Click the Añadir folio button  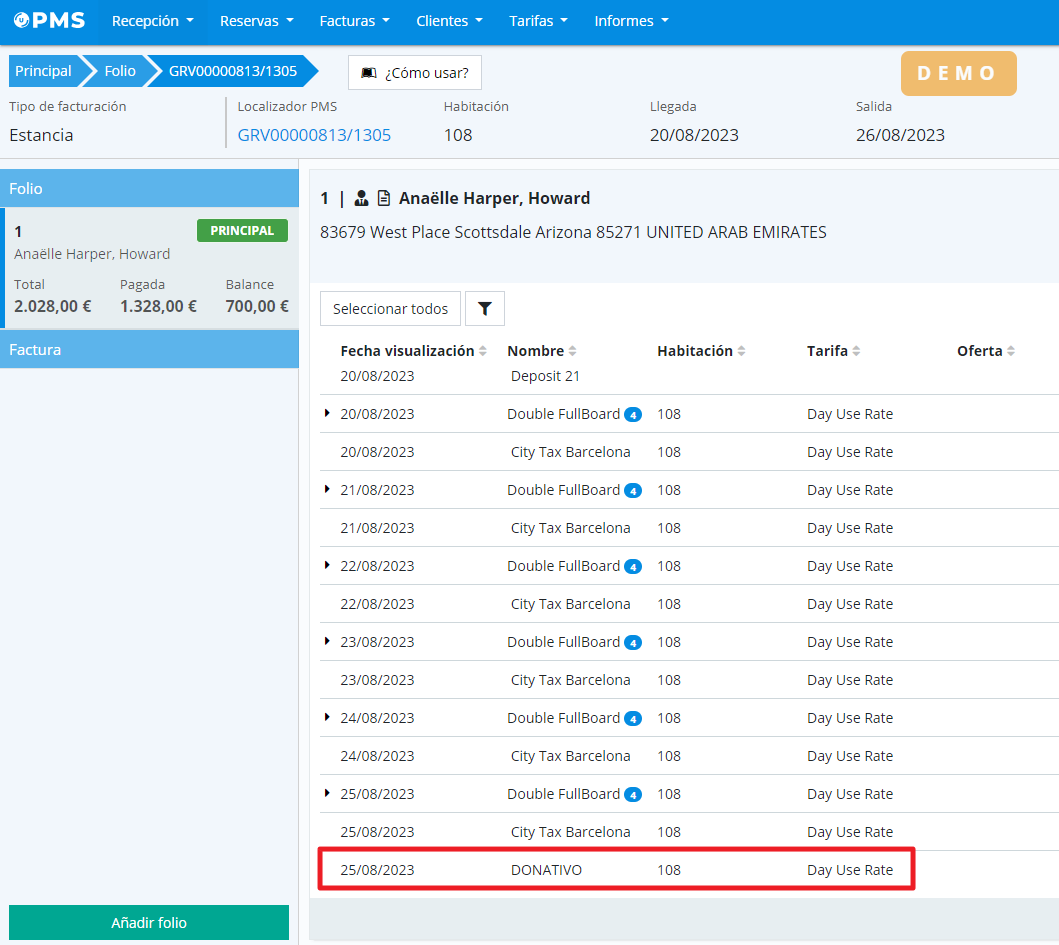[149, 923]
